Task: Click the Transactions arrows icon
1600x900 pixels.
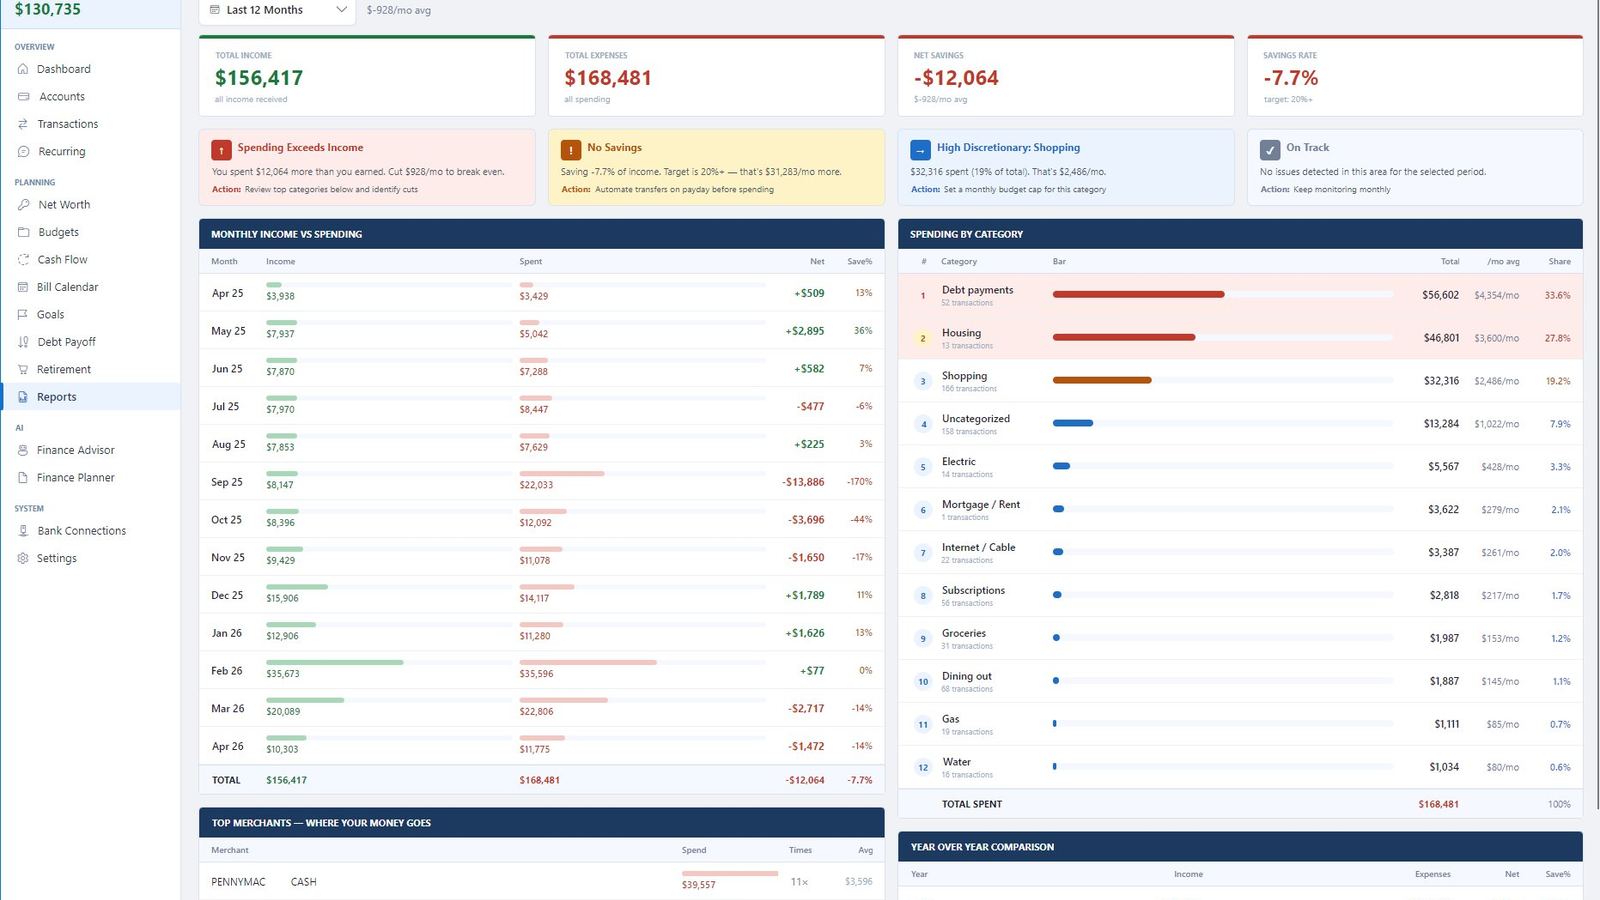Action: [23, 124]
